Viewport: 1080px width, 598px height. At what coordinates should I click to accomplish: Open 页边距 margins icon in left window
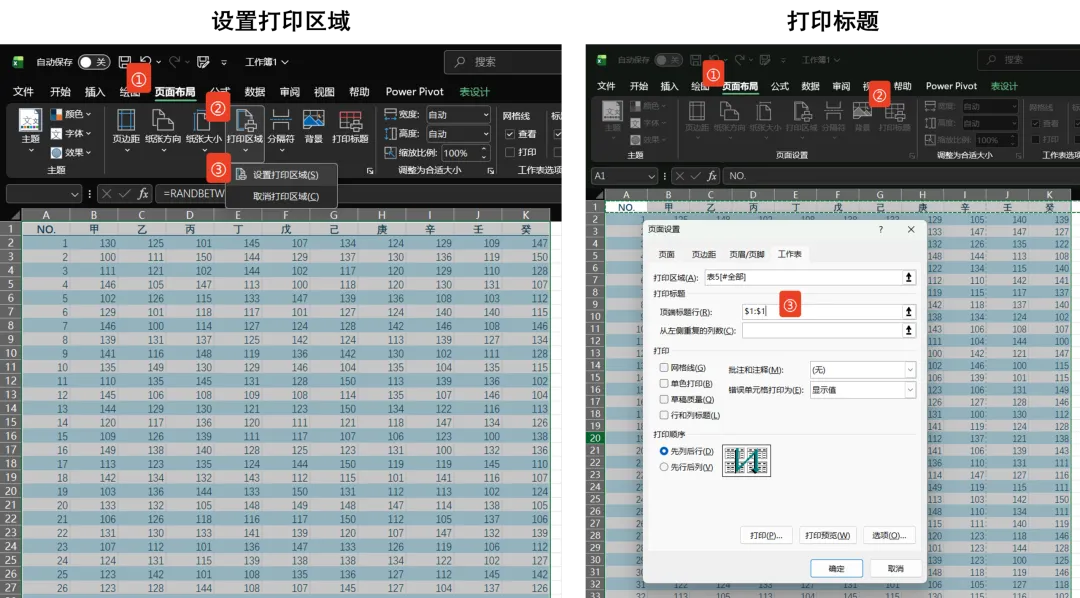[126, 120]
